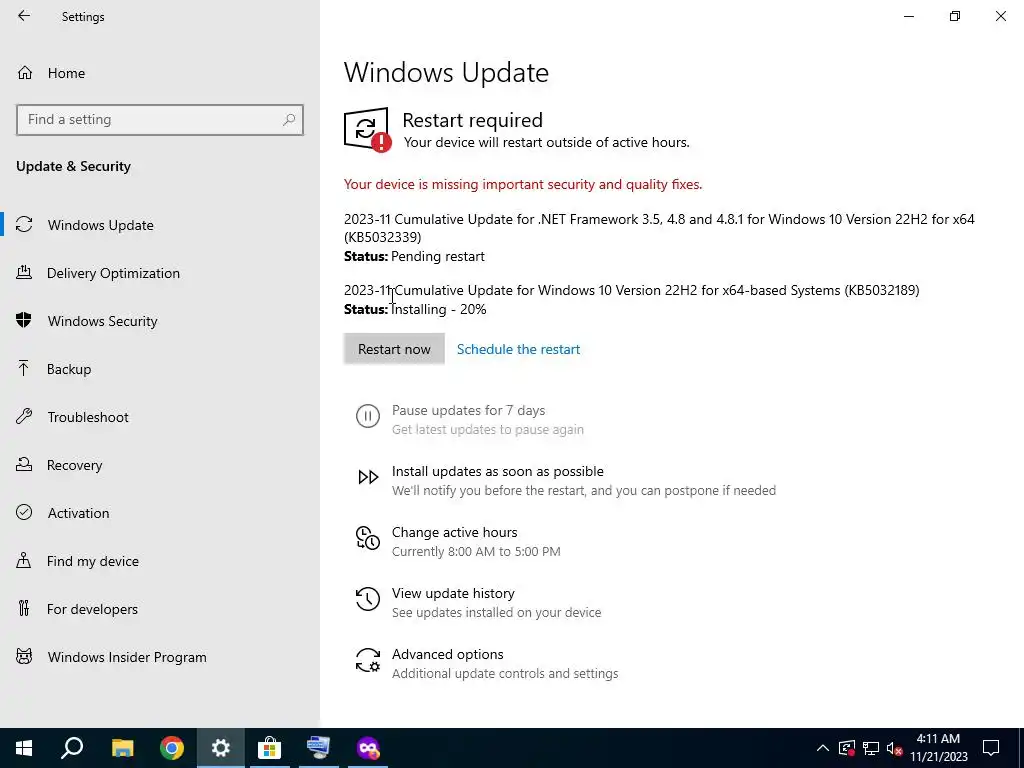Focus the Find a setting search box

[x=160, y=120]
